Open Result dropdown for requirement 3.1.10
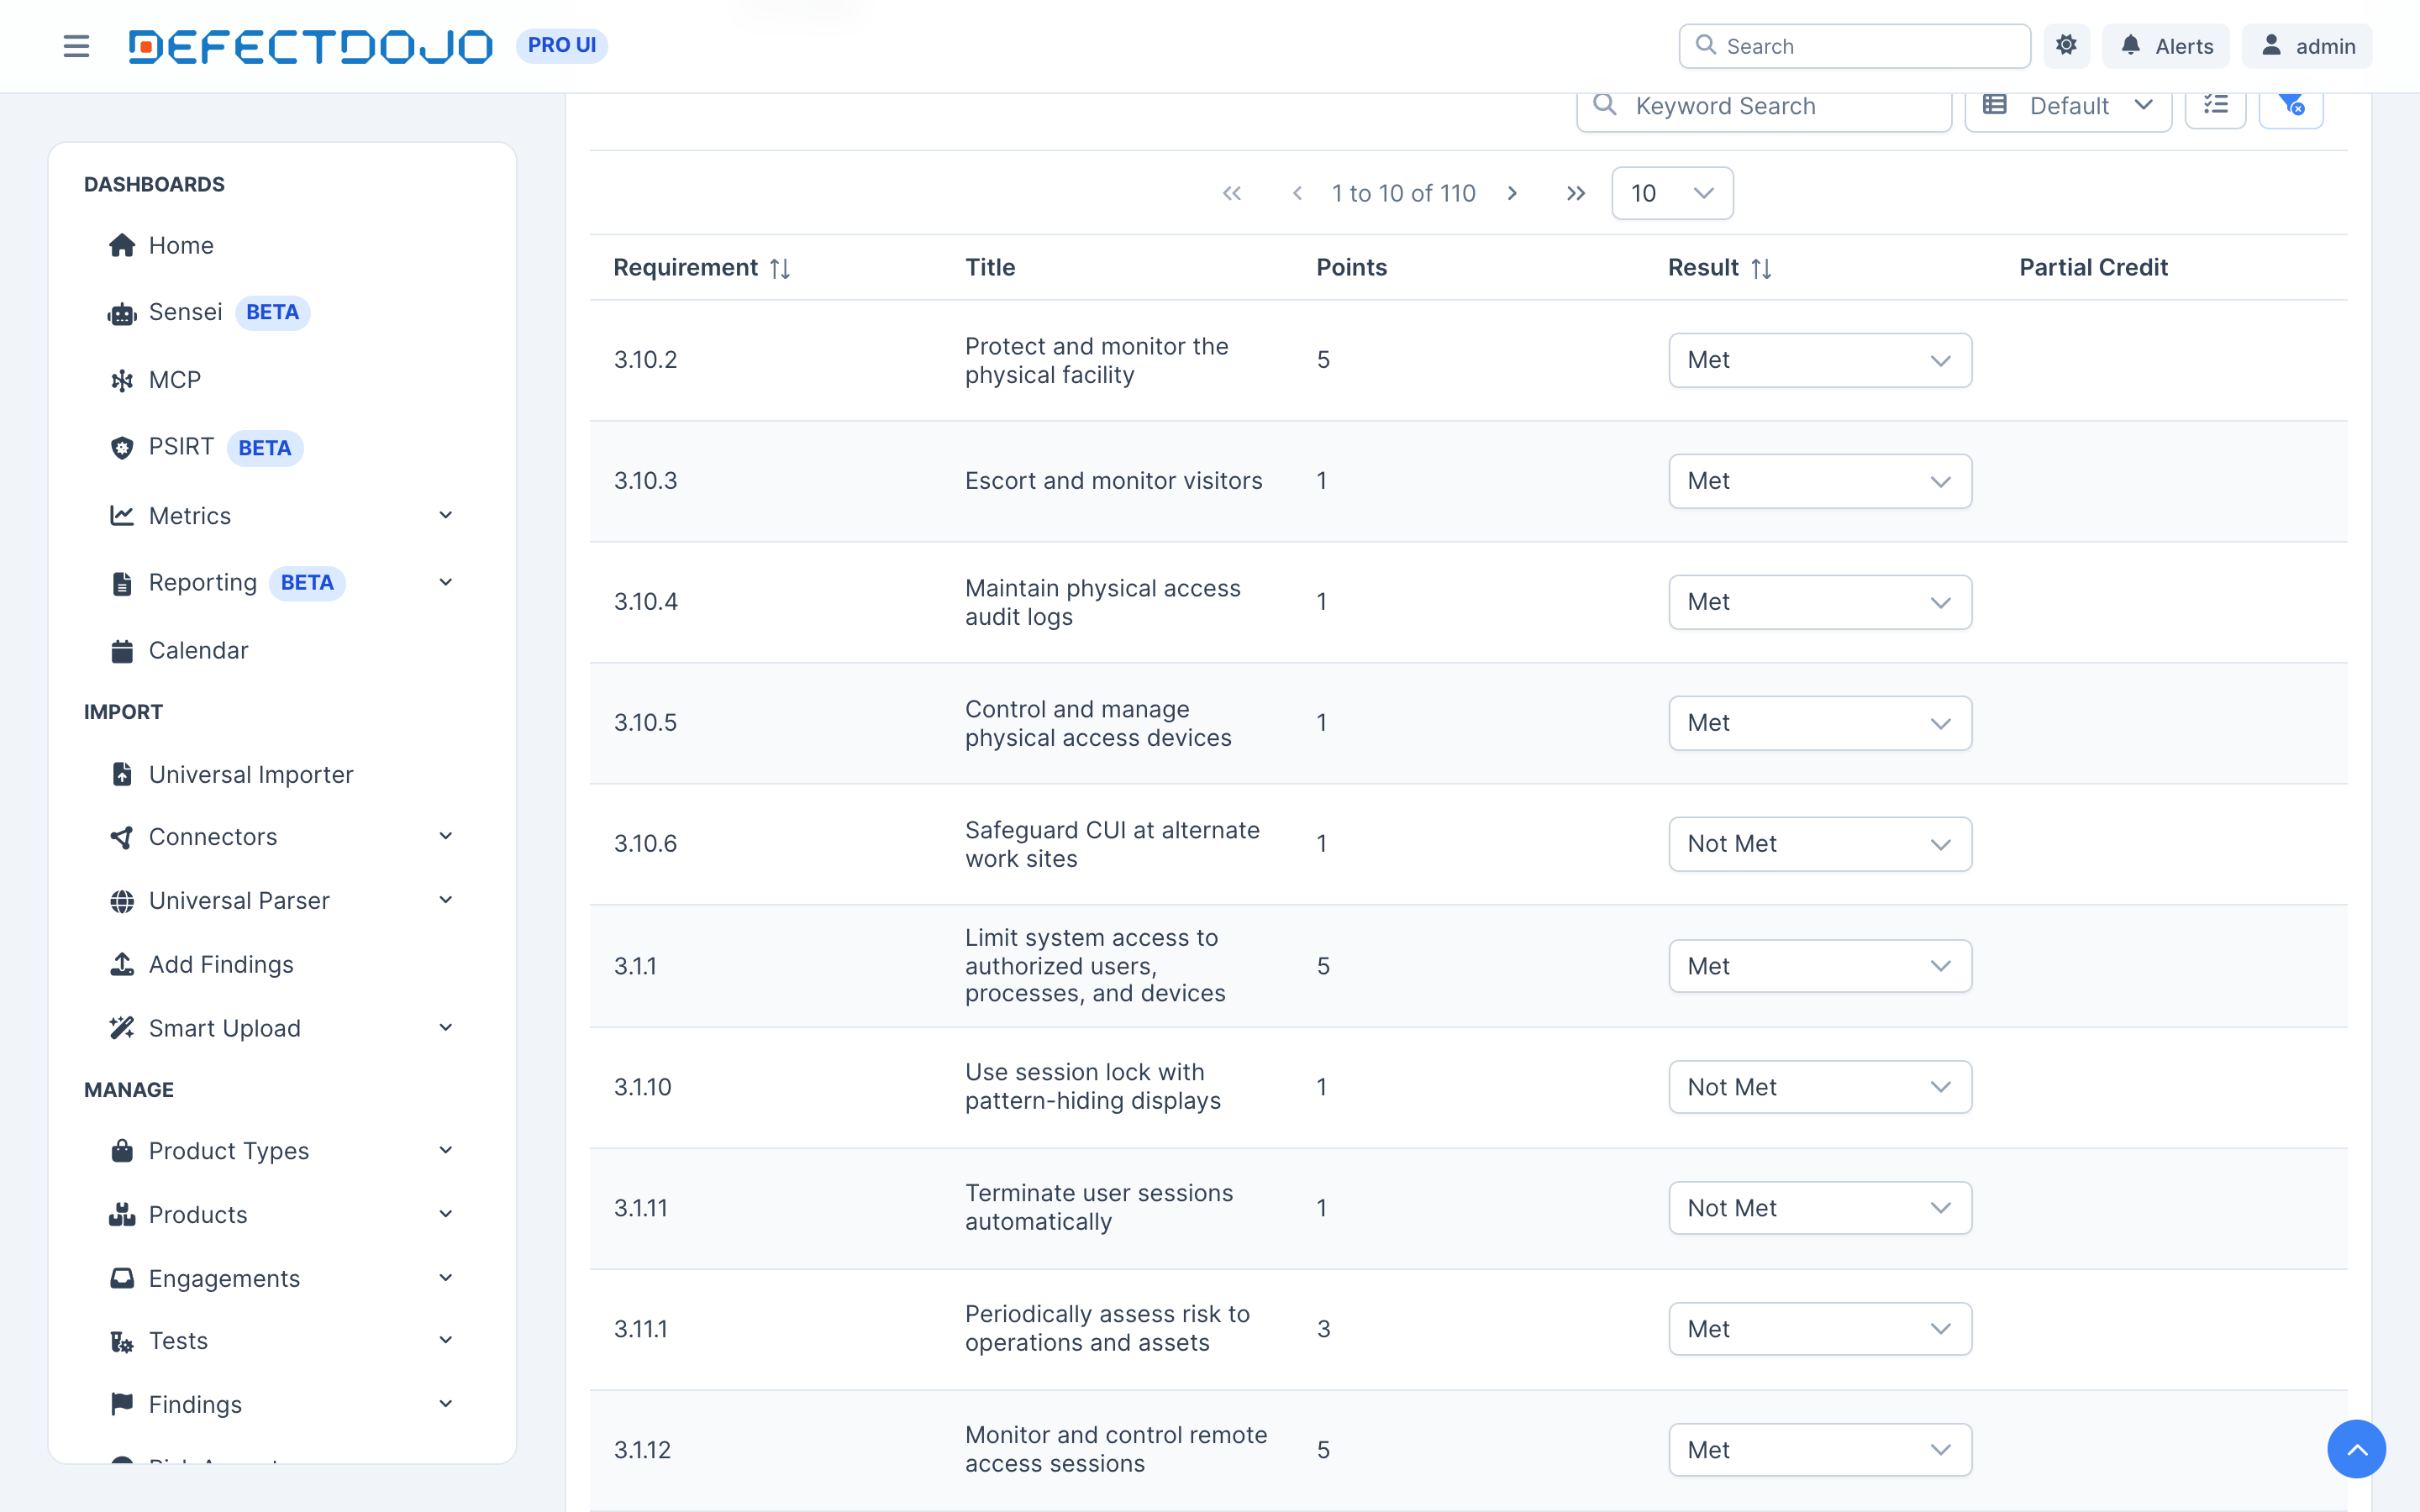The height and width of the screenshot is (1512, 2420). (x=1820, y=1087)
